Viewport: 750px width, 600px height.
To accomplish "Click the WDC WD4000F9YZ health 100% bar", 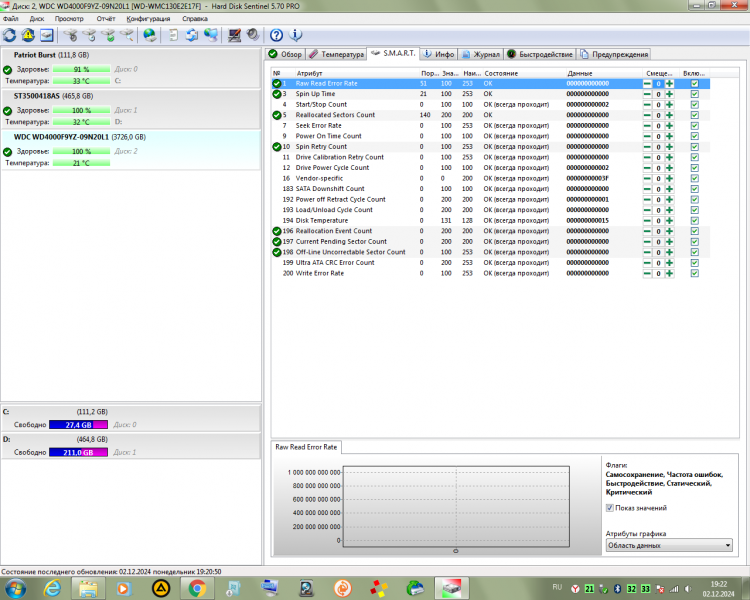I will 81,151.
